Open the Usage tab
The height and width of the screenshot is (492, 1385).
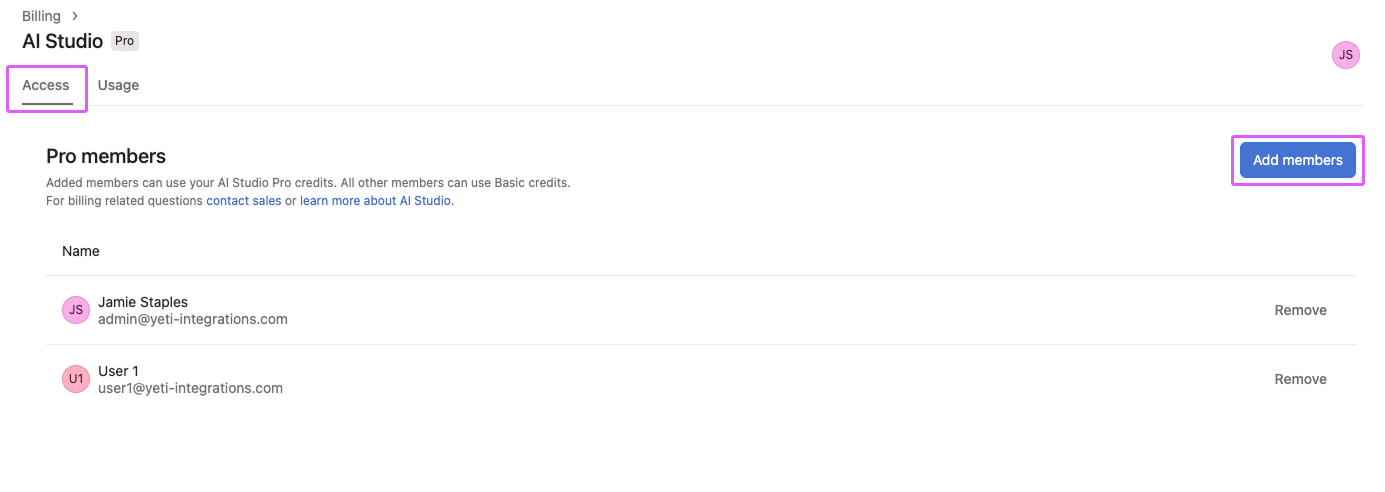click(118, 85)
